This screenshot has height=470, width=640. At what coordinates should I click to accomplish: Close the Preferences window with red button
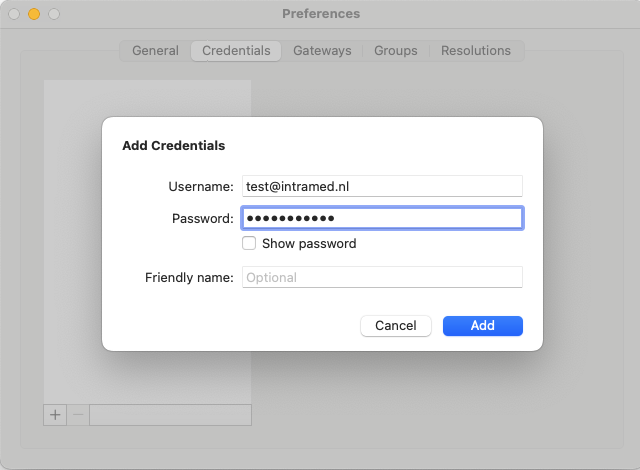click(14, 14)
